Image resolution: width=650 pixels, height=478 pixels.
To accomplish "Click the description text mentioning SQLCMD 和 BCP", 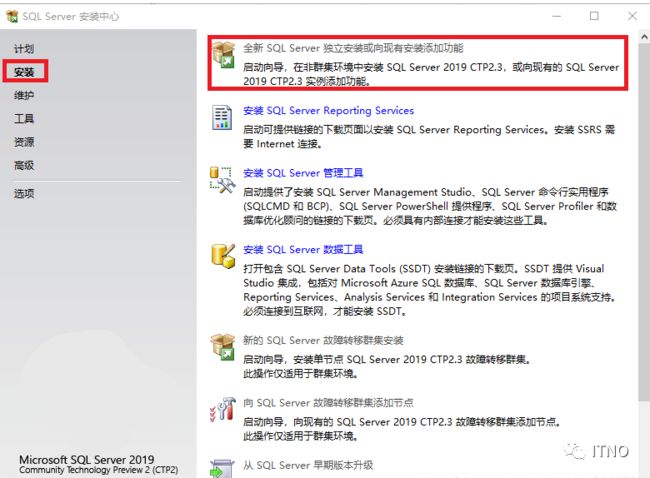I will [430, 206].
